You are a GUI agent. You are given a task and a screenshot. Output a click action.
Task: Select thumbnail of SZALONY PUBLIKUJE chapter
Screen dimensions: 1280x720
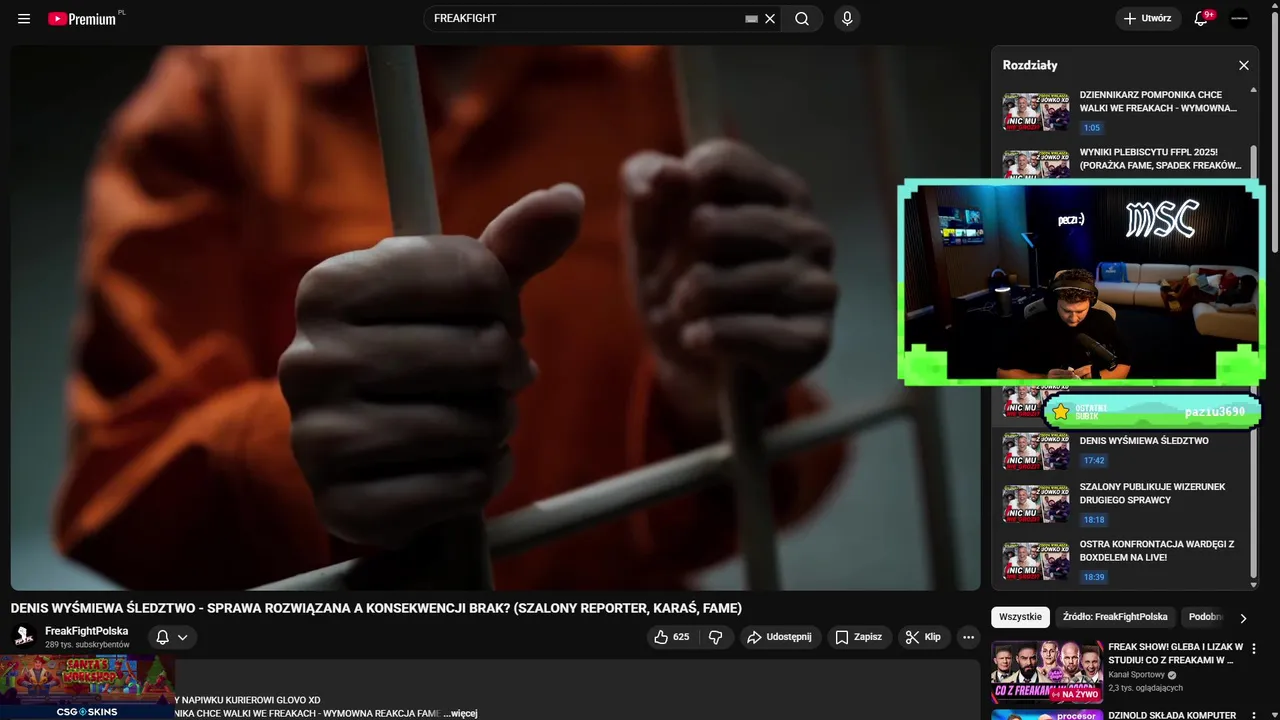1036,504
